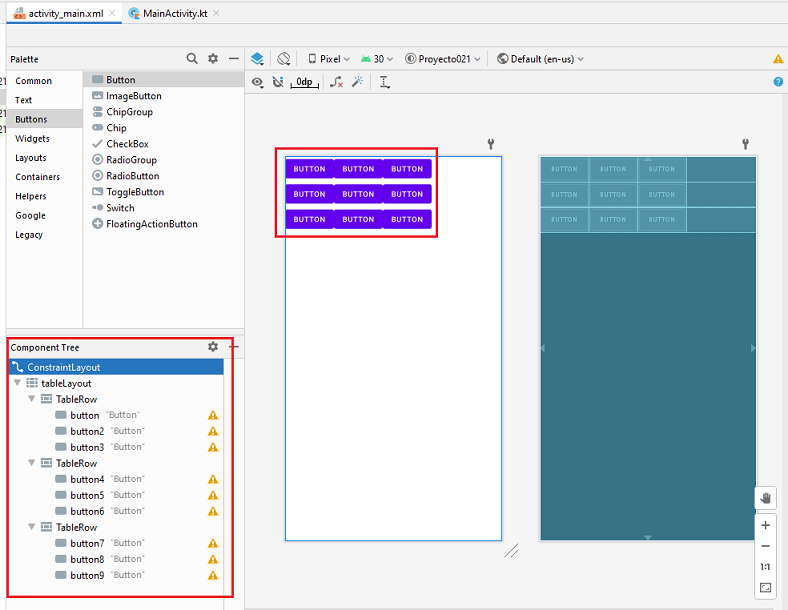788x610 pixels.
Task: Open Default (en-us) locale dropdown
Action: click(540, 59)
